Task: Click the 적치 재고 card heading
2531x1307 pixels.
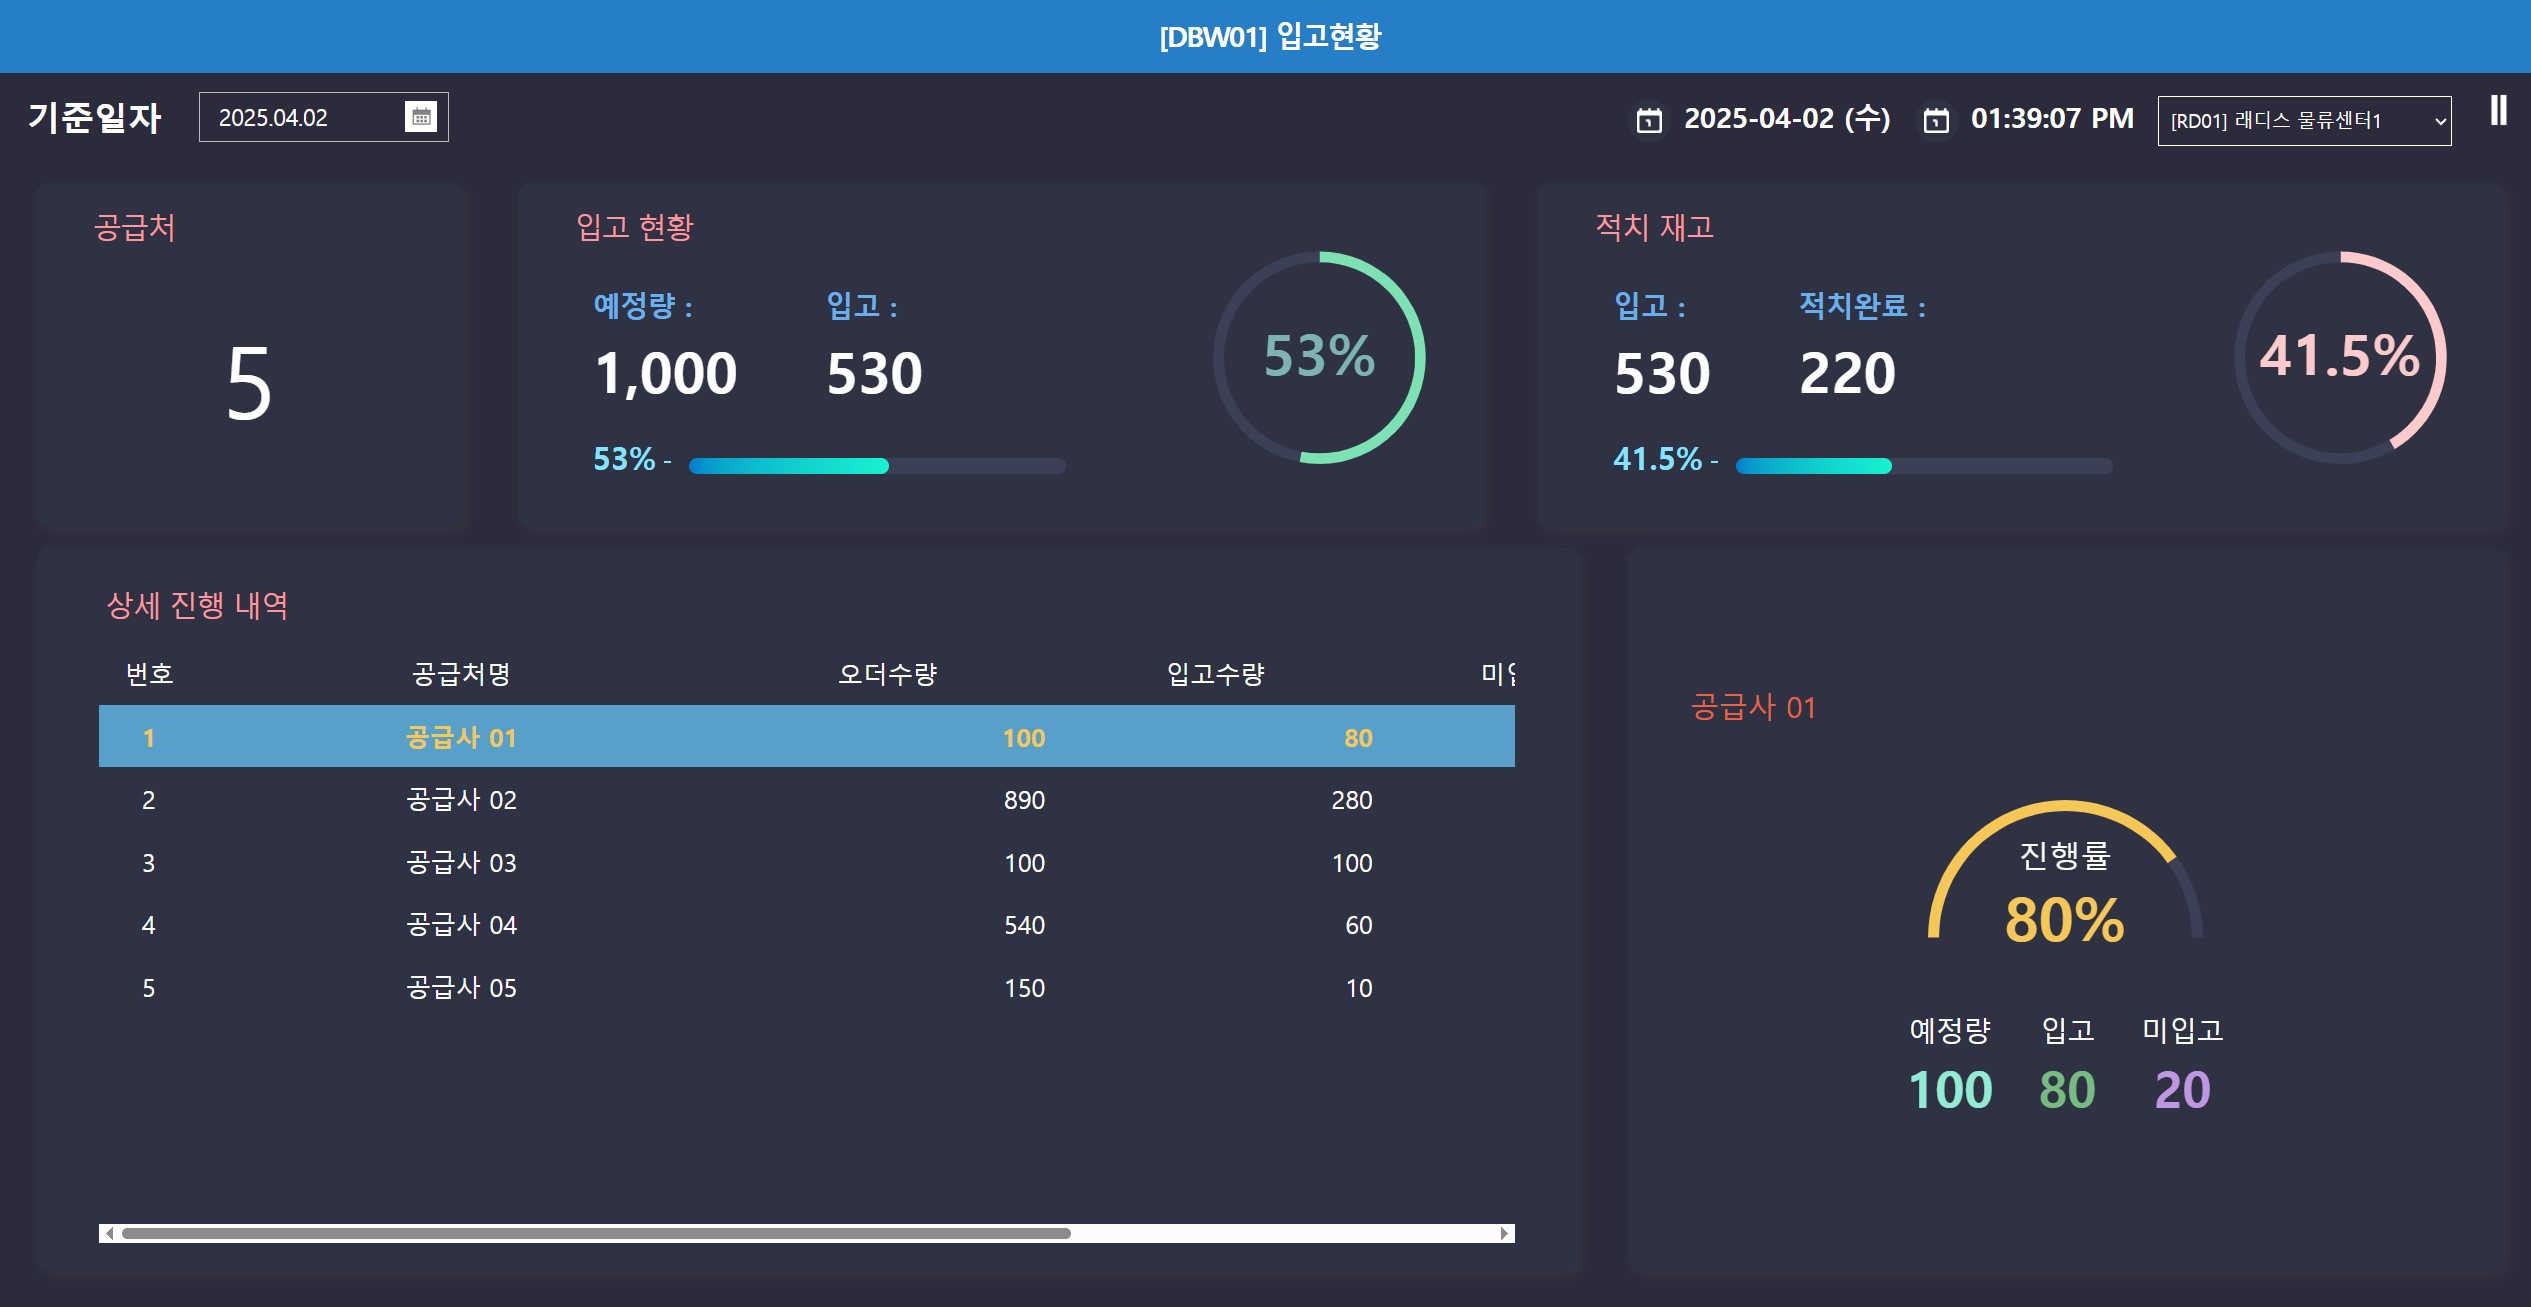Action: tap(1654, 227)
